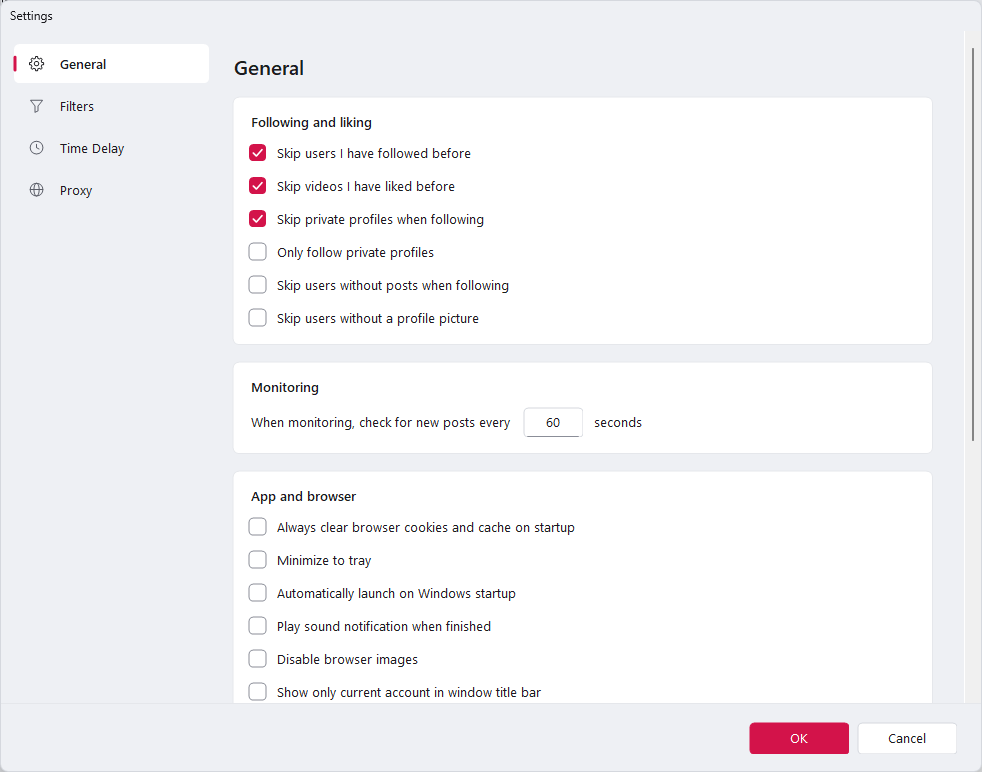This screenshot has height=772, width=982.
Task: Click the 'When monitoring, check for new posts every' label
Action: coord(381,422)
